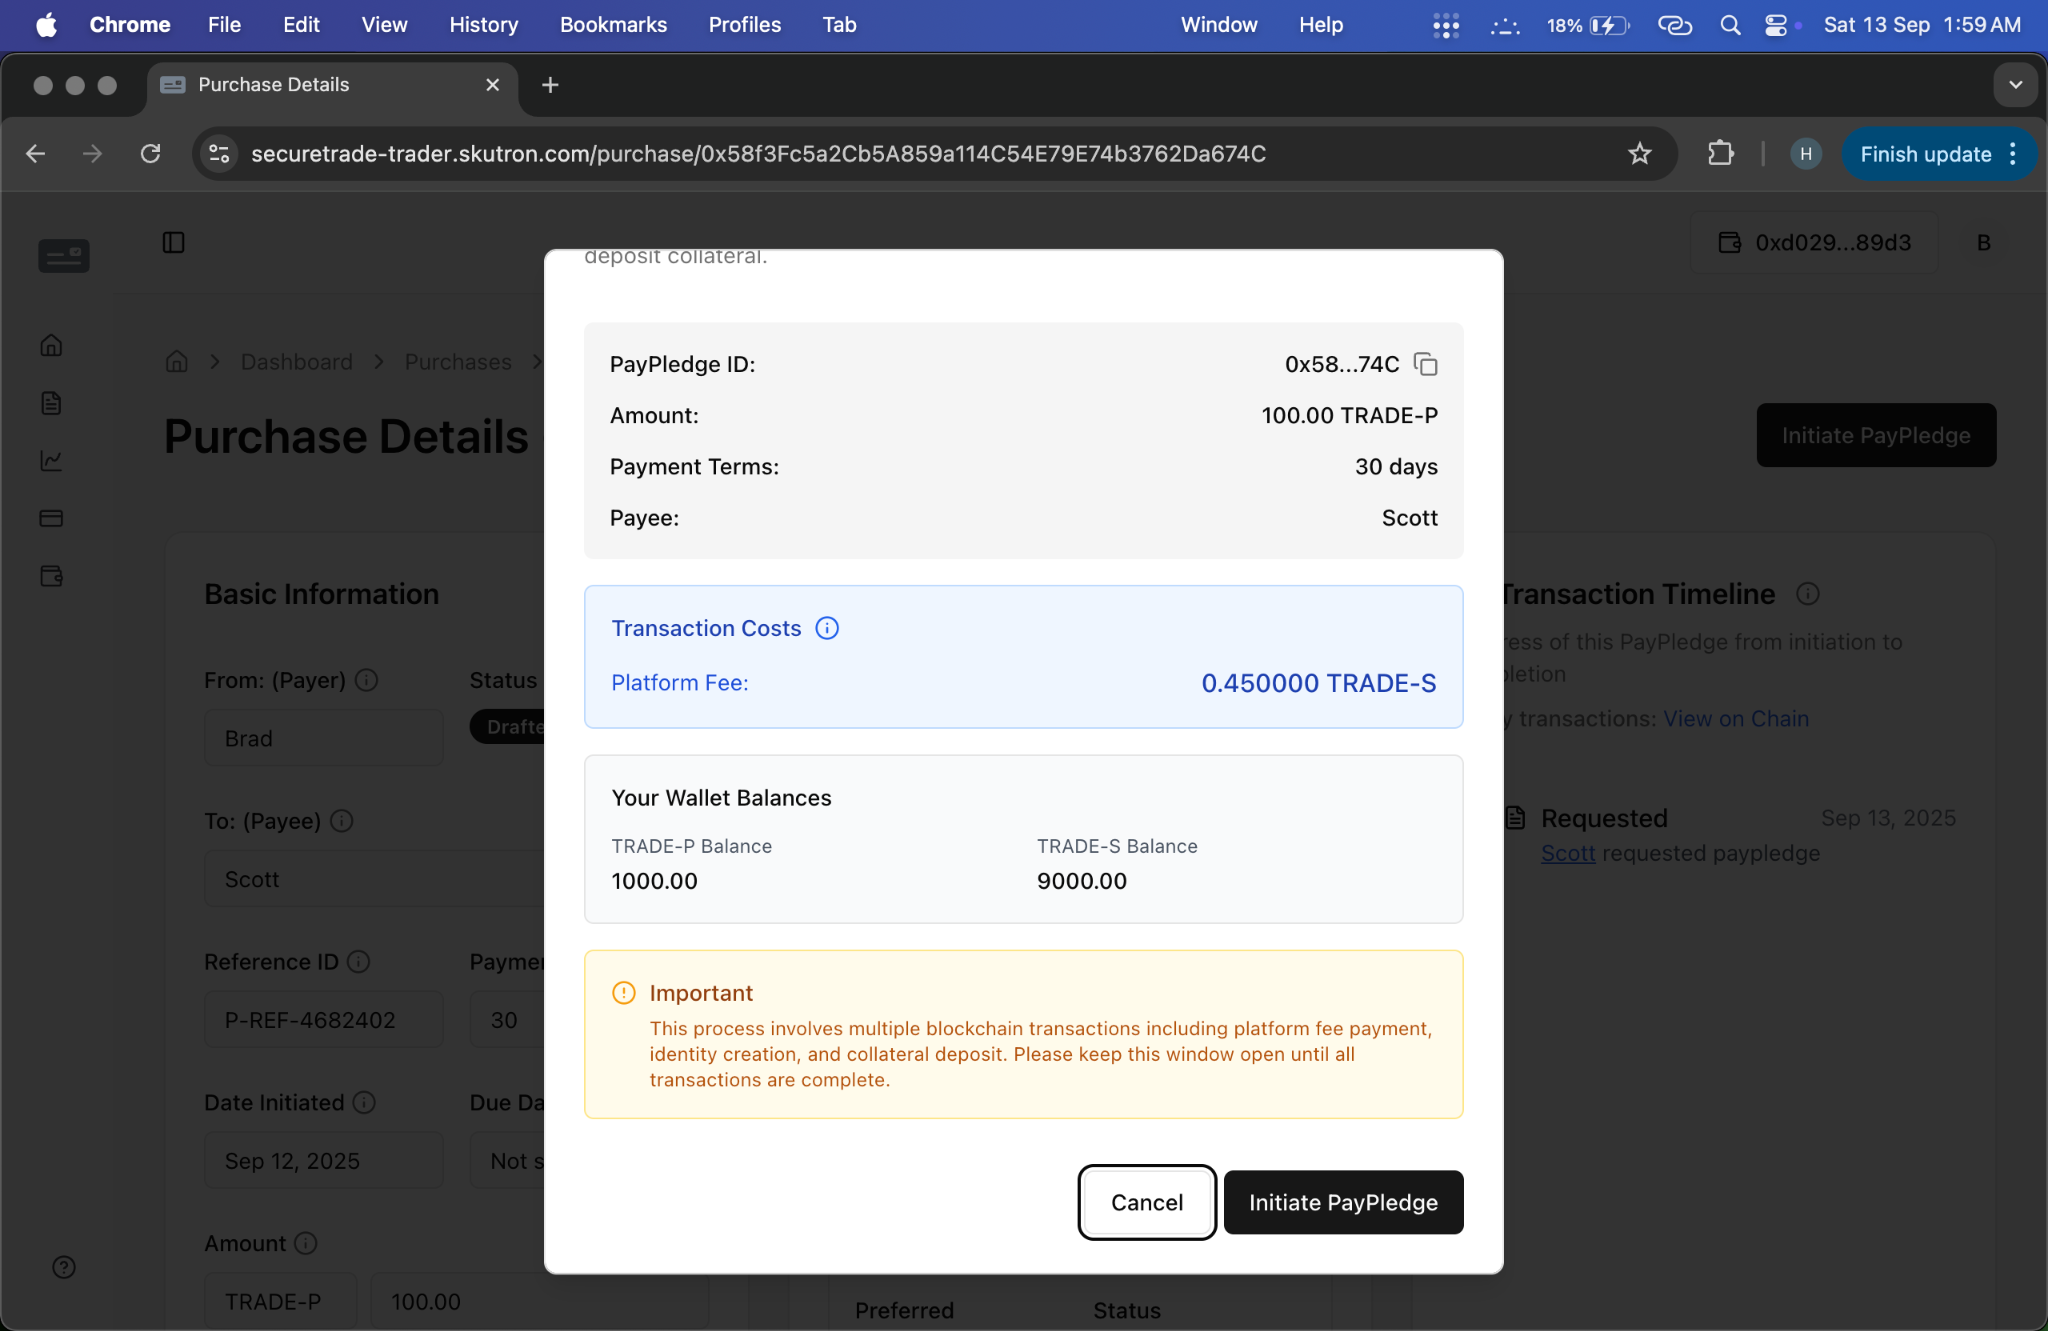This screenshot has height=1331, width=2048.
Task: Cancel the PayPledge dialog
Action: click(x=1147, y=1202)
